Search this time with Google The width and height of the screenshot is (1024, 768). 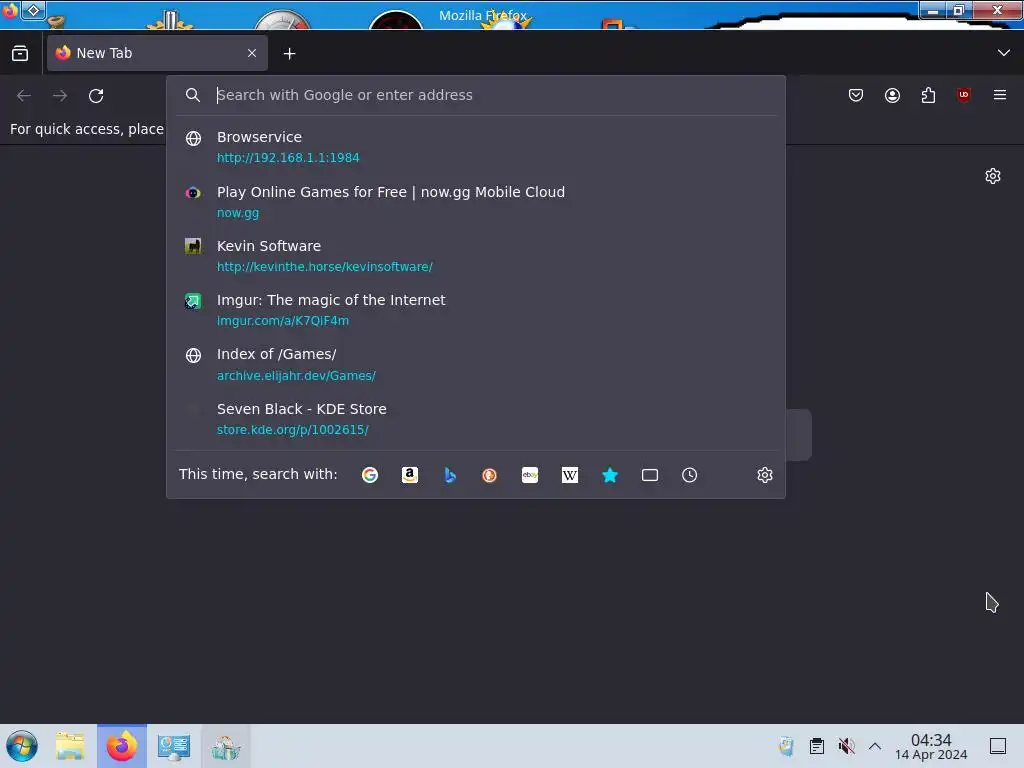coord(370,475)
